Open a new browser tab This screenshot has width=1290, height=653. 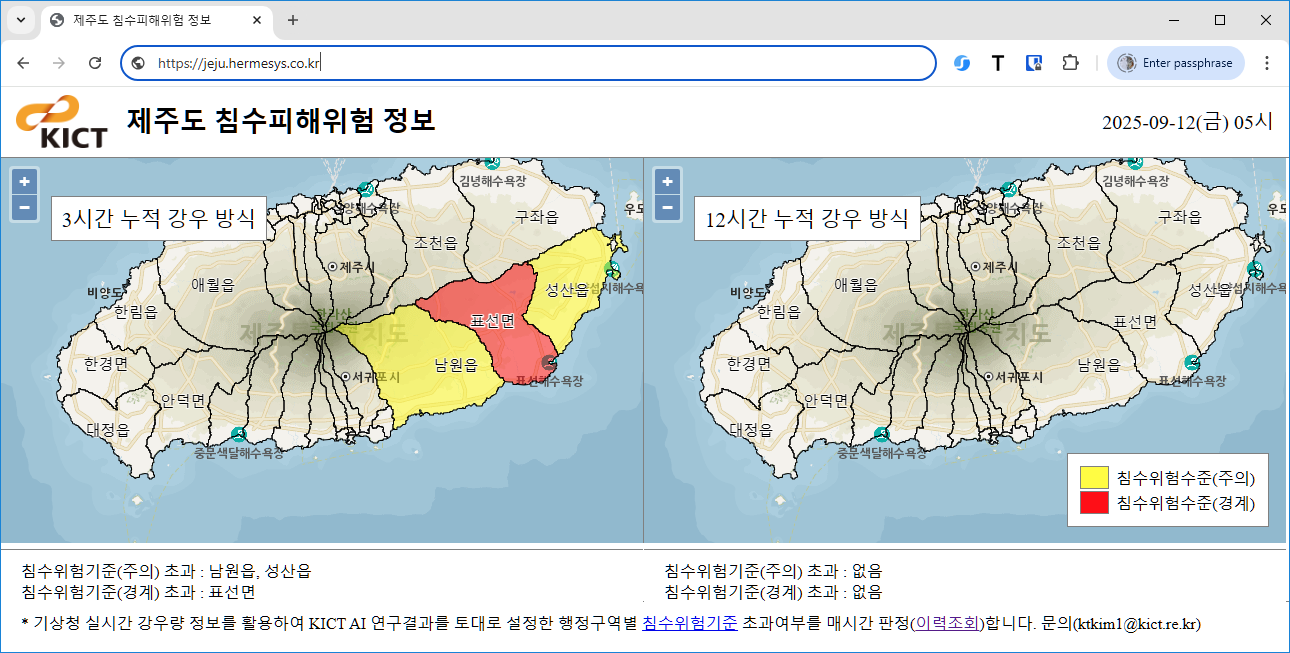(x=293, y=20)
